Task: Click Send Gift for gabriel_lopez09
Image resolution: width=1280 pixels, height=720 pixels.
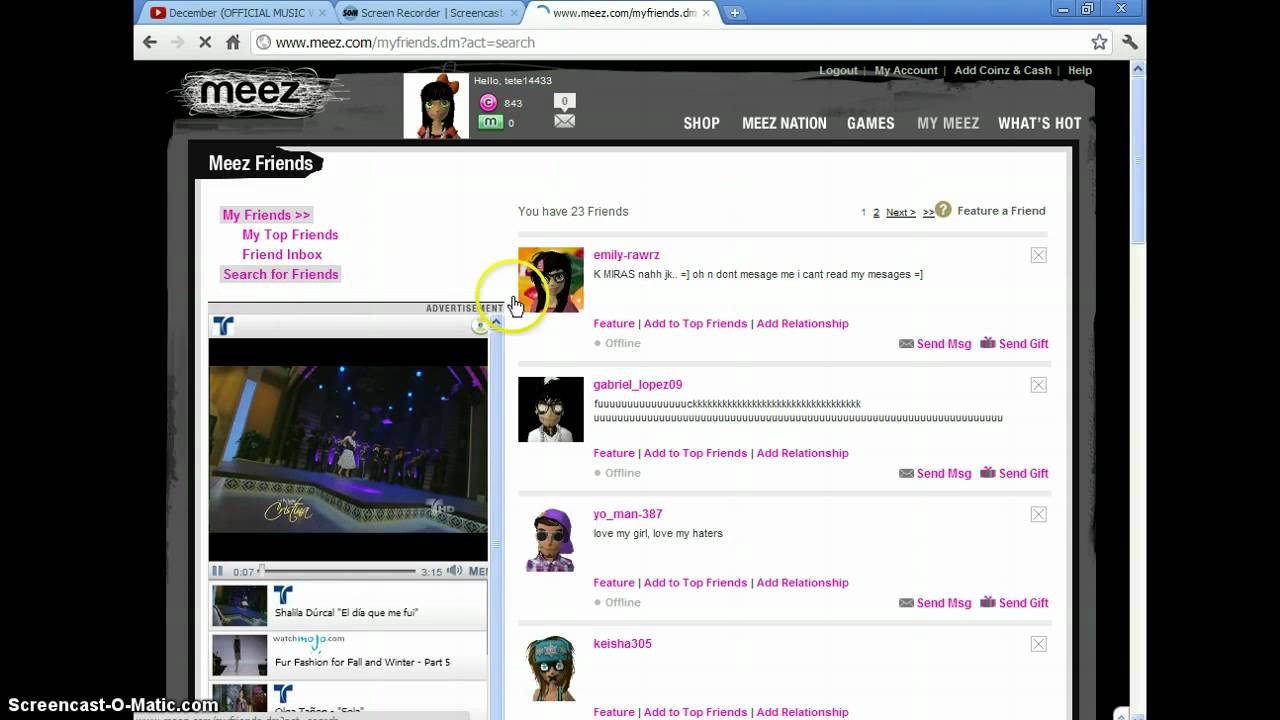Action: 1014,473
